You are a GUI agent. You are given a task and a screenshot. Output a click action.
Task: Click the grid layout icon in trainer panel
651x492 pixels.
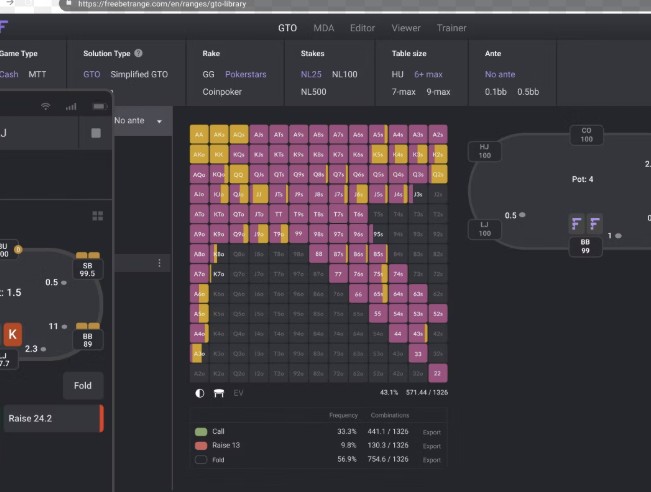pyautogui.click(x=98, y=216)
